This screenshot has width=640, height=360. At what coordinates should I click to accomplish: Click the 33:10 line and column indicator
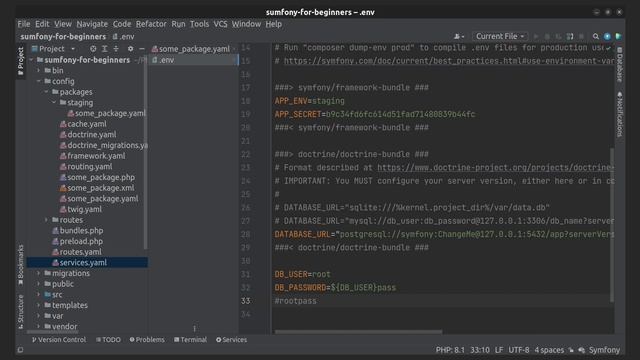pyautogui.click(x=480, y=350)
